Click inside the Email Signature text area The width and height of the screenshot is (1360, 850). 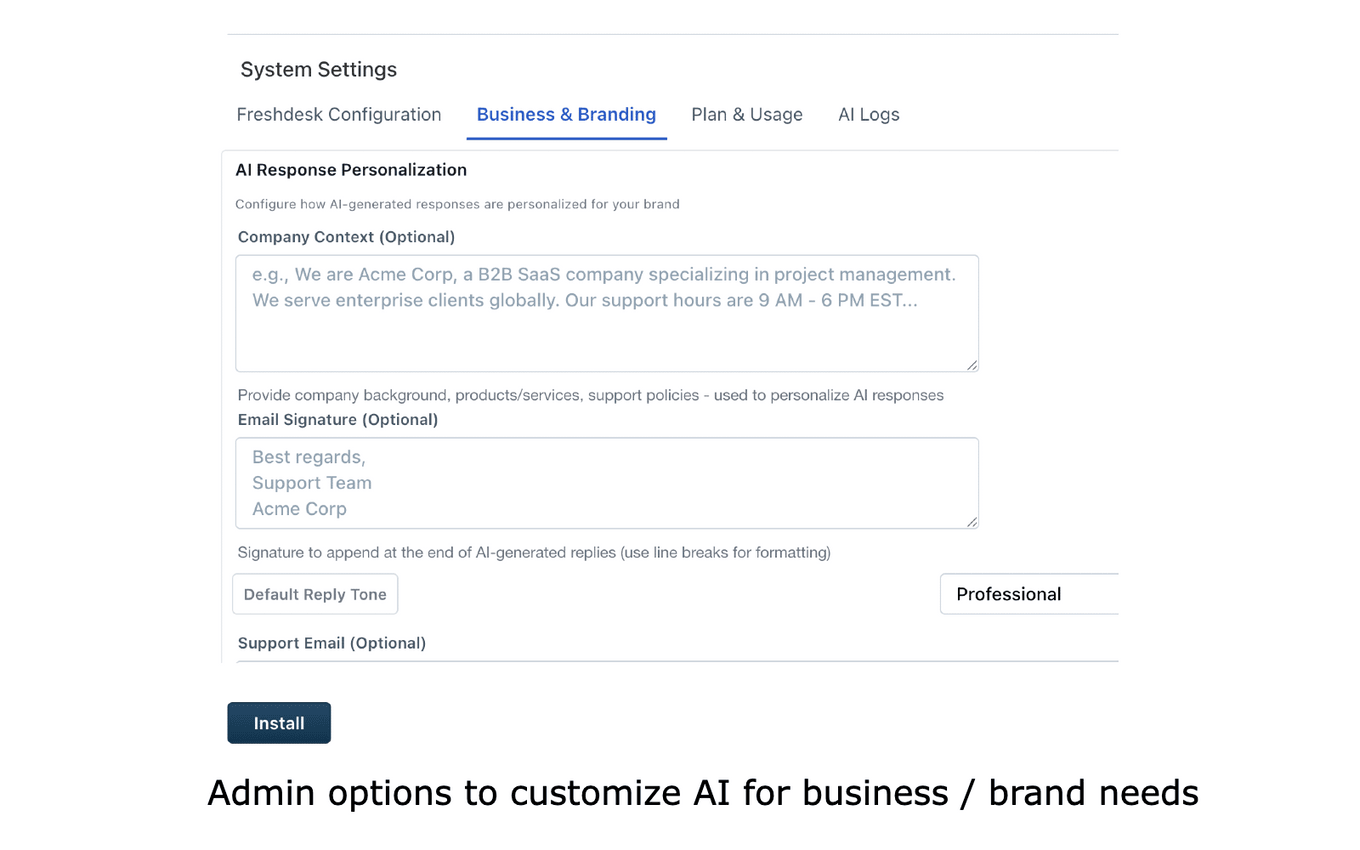click(x=606, y=482)
